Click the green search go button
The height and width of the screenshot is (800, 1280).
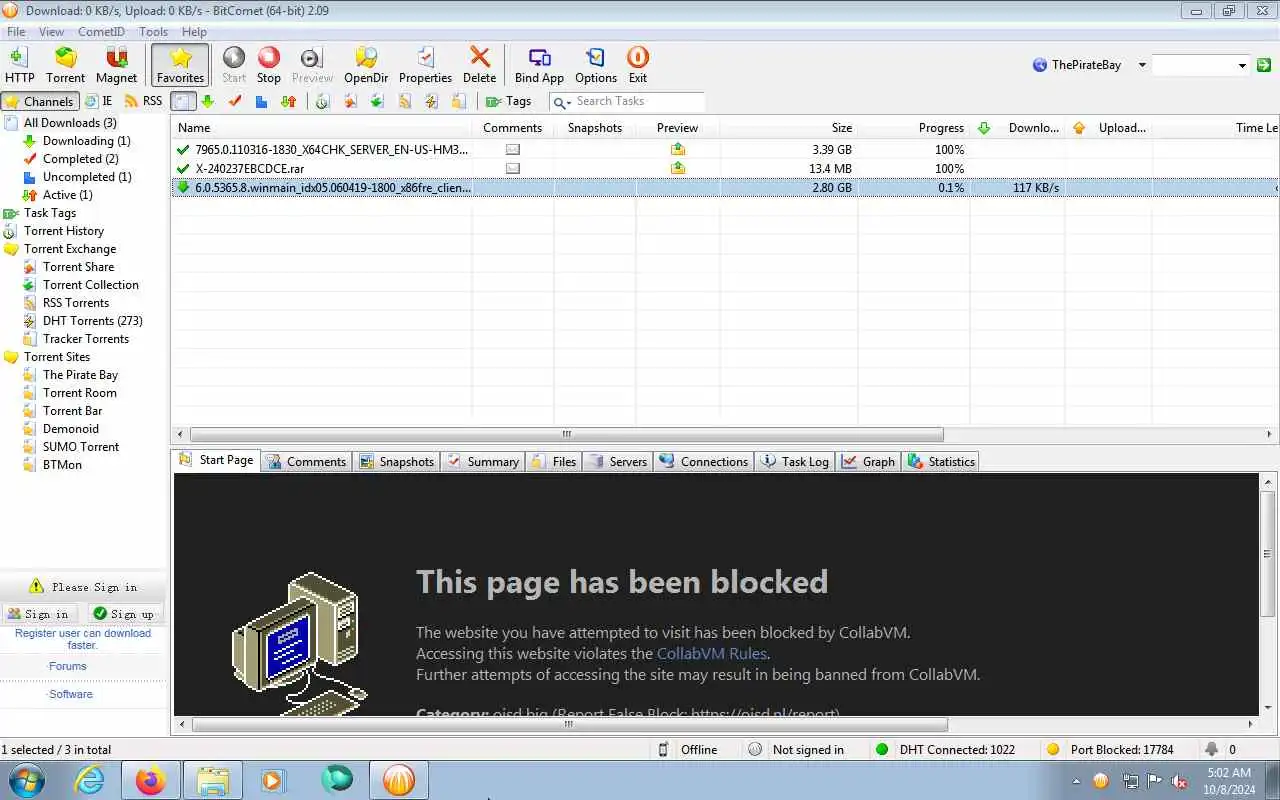(x=1264, y=65)
